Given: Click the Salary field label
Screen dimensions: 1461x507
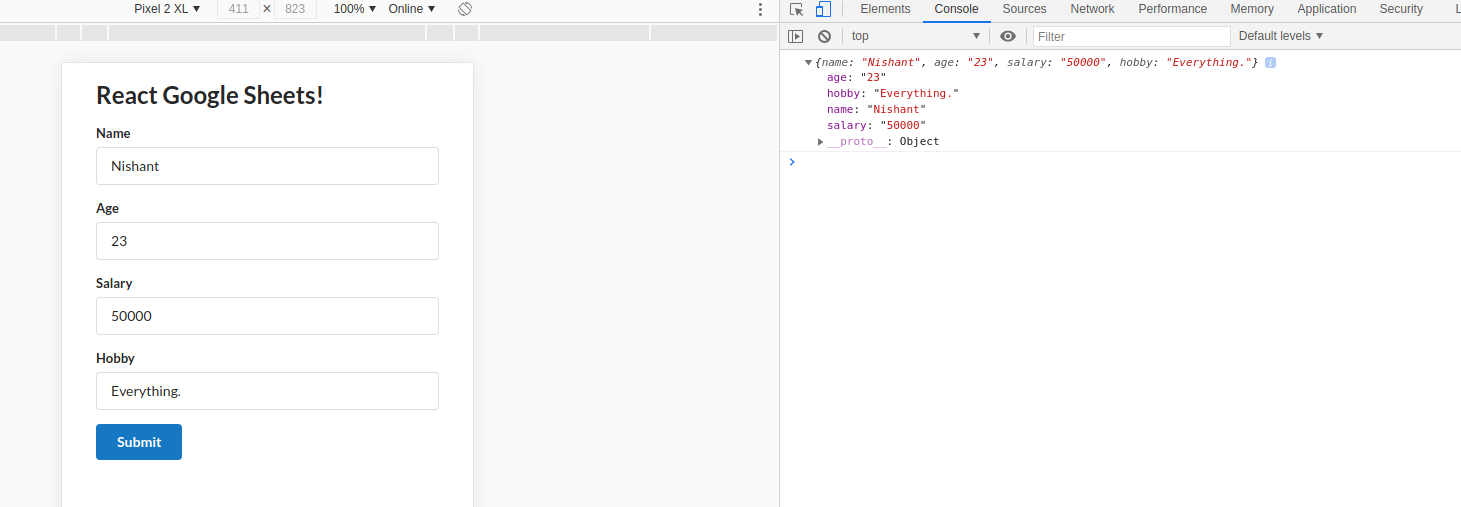Looking at the screenshot, I should pos(114,283).
